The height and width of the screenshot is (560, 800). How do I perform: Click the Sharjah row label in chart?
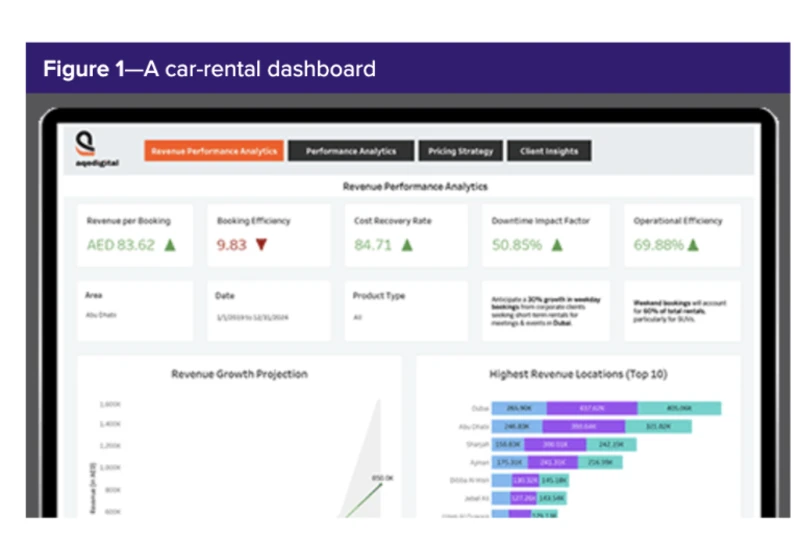pos(478,445)
